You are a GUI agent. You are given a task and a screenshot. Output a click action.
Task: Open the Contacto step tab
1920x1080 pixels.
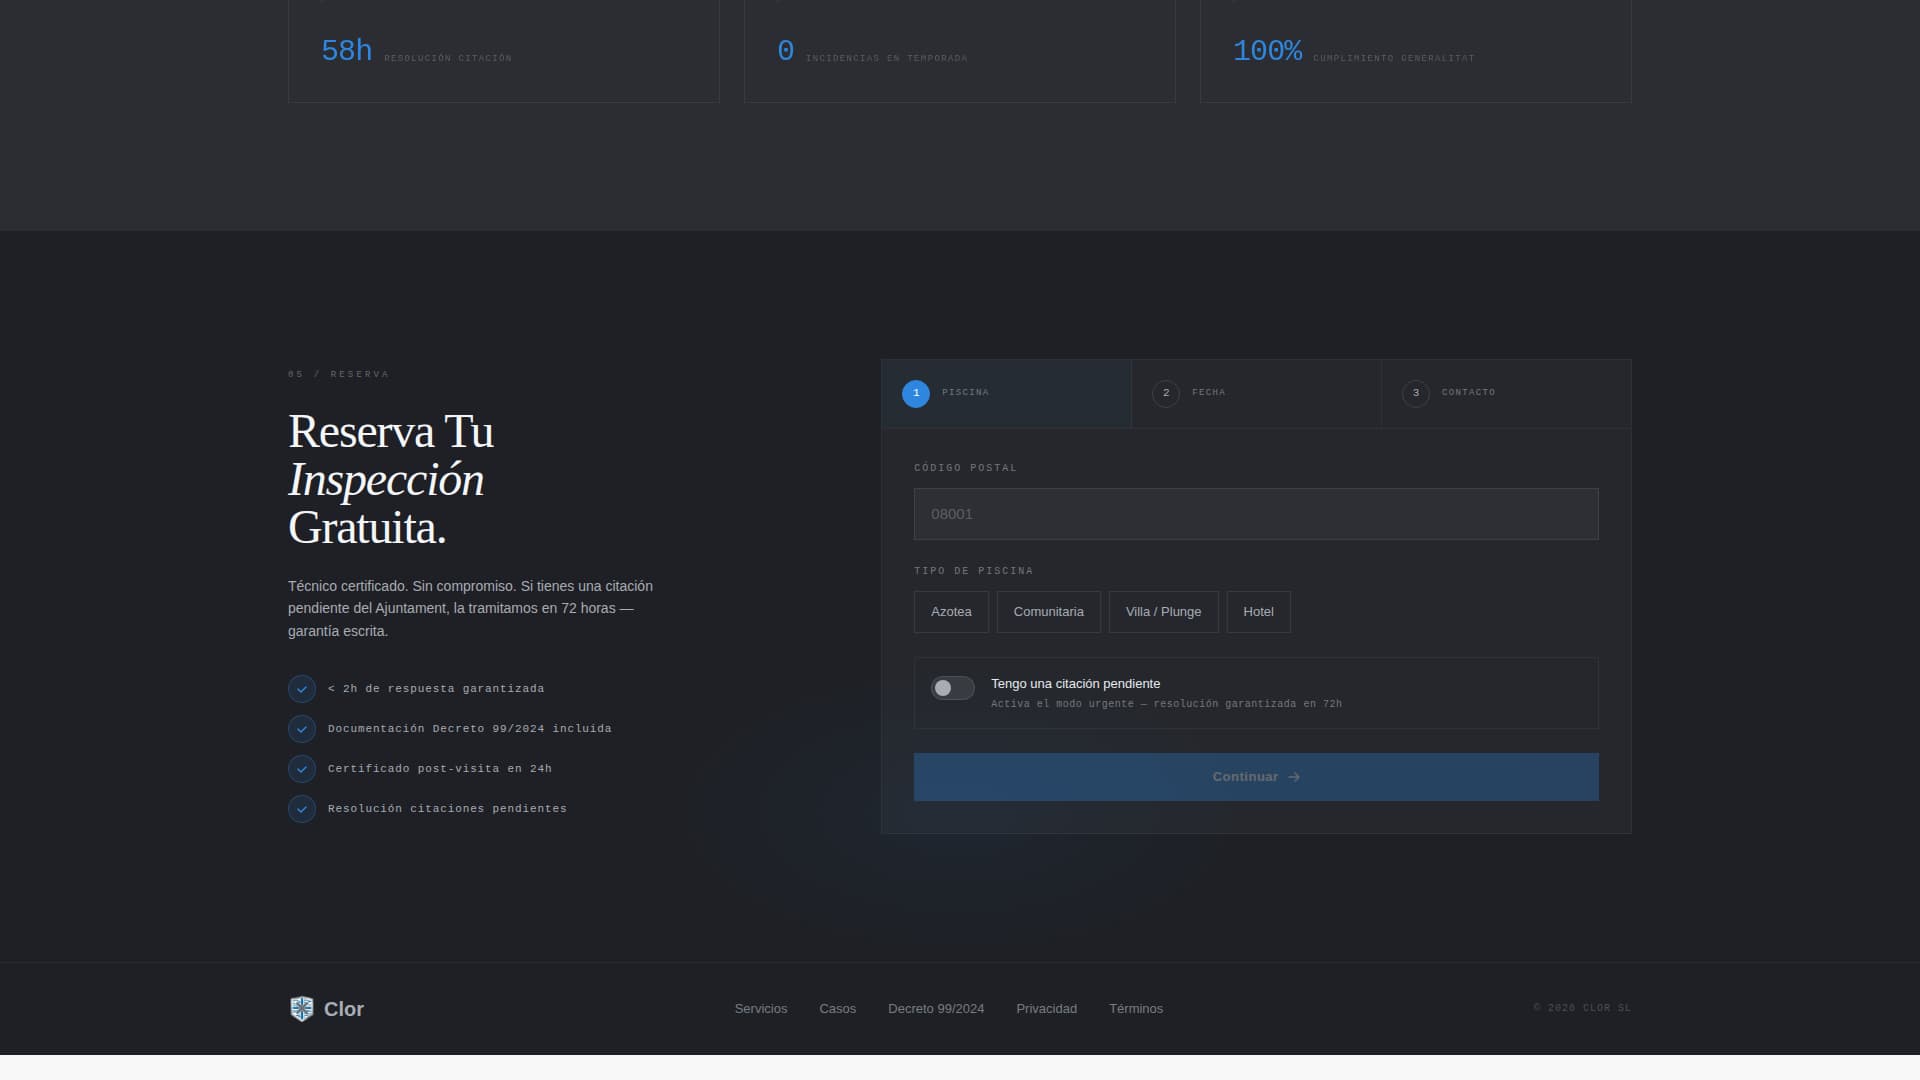click(x=1506, y=394)
